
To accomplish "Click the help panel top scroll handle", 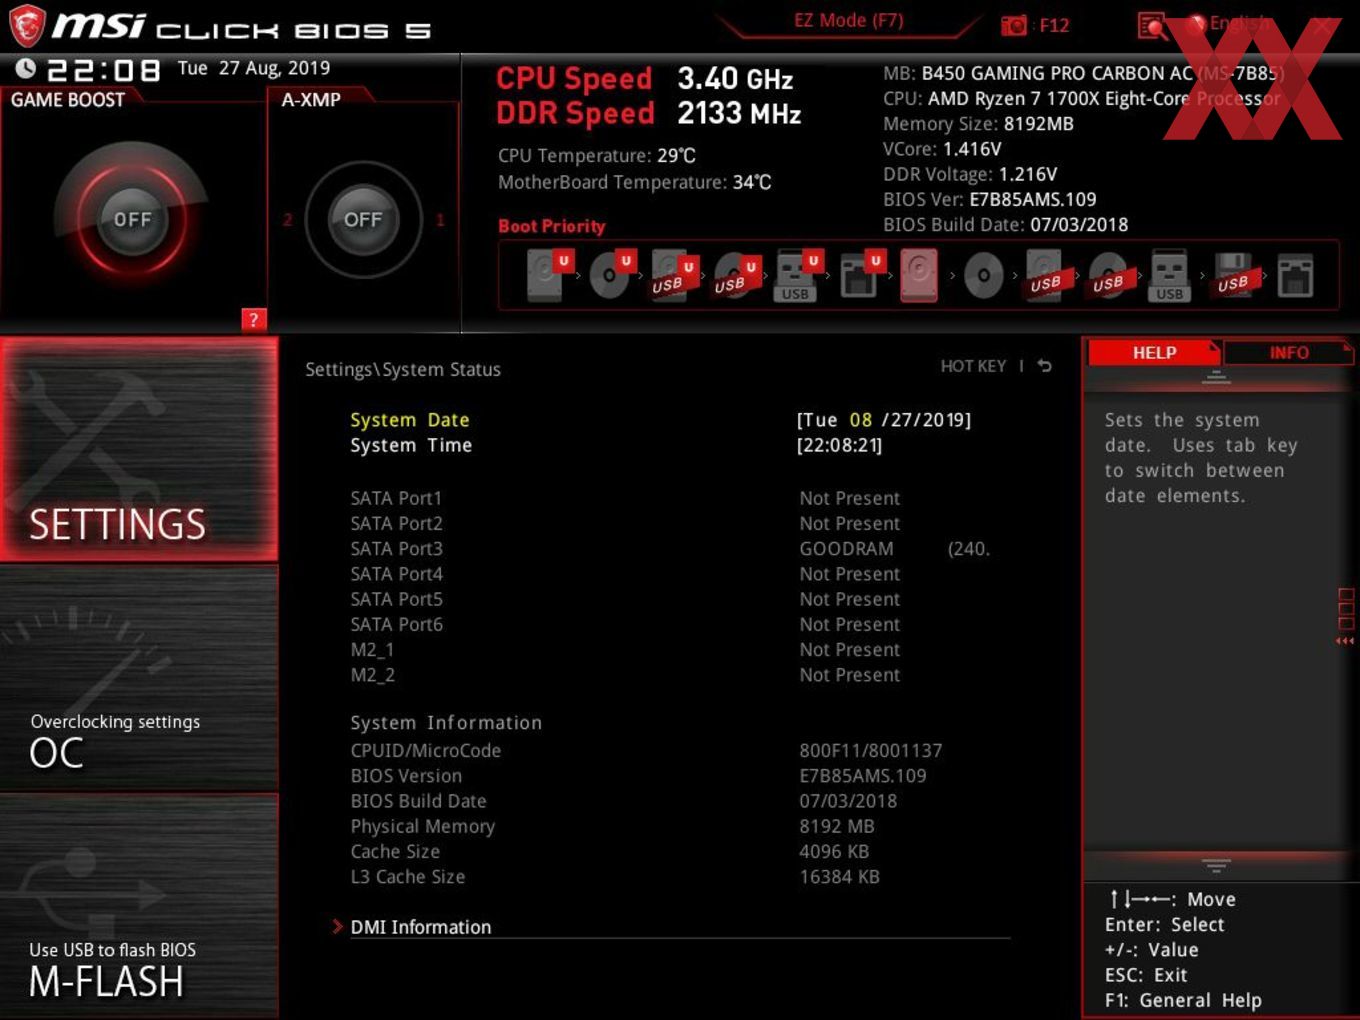I will pos(1216,377).
